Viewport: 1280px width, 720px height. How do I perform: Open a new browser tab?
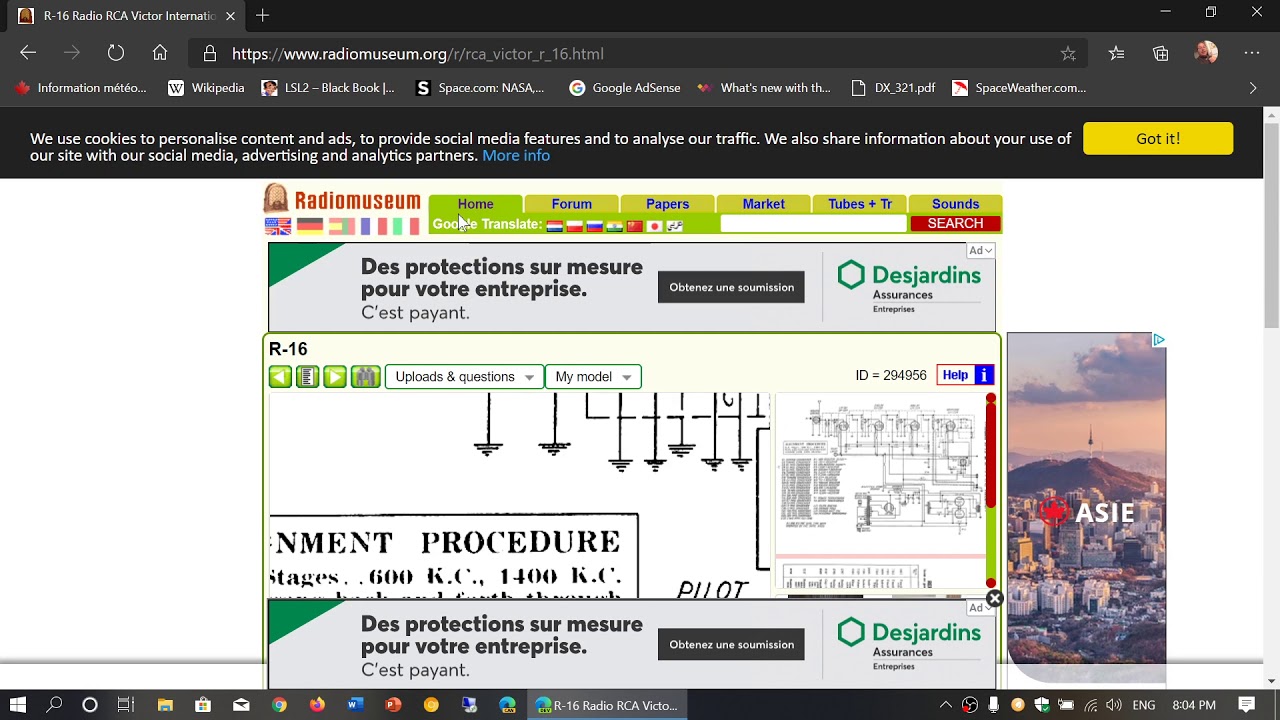262,16
